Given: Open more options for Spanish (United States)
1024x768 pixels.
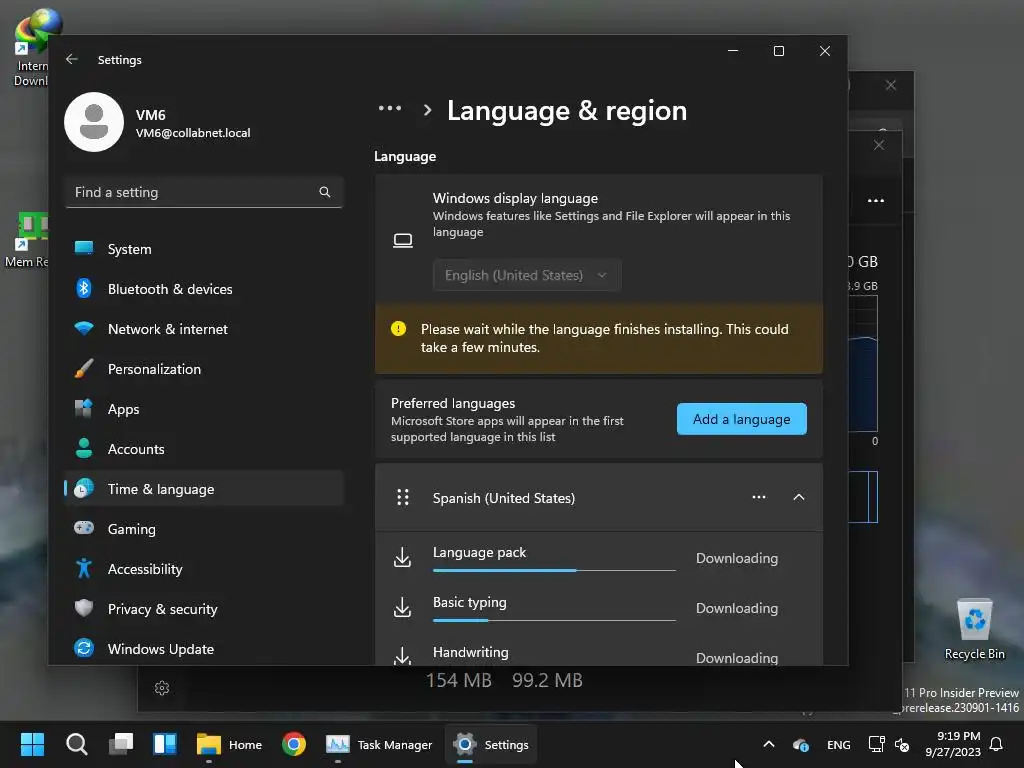Looking at the screenshot, I should 759,498.
